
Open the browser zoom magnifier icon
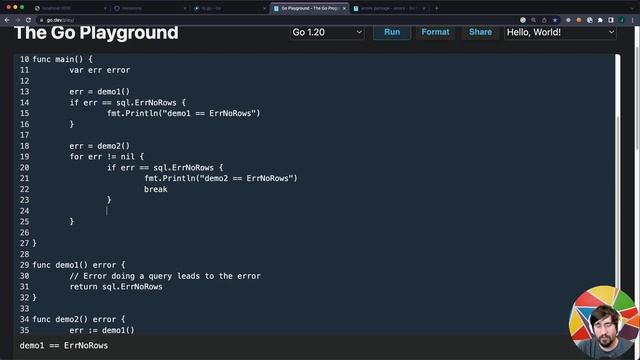click(533, 20)
